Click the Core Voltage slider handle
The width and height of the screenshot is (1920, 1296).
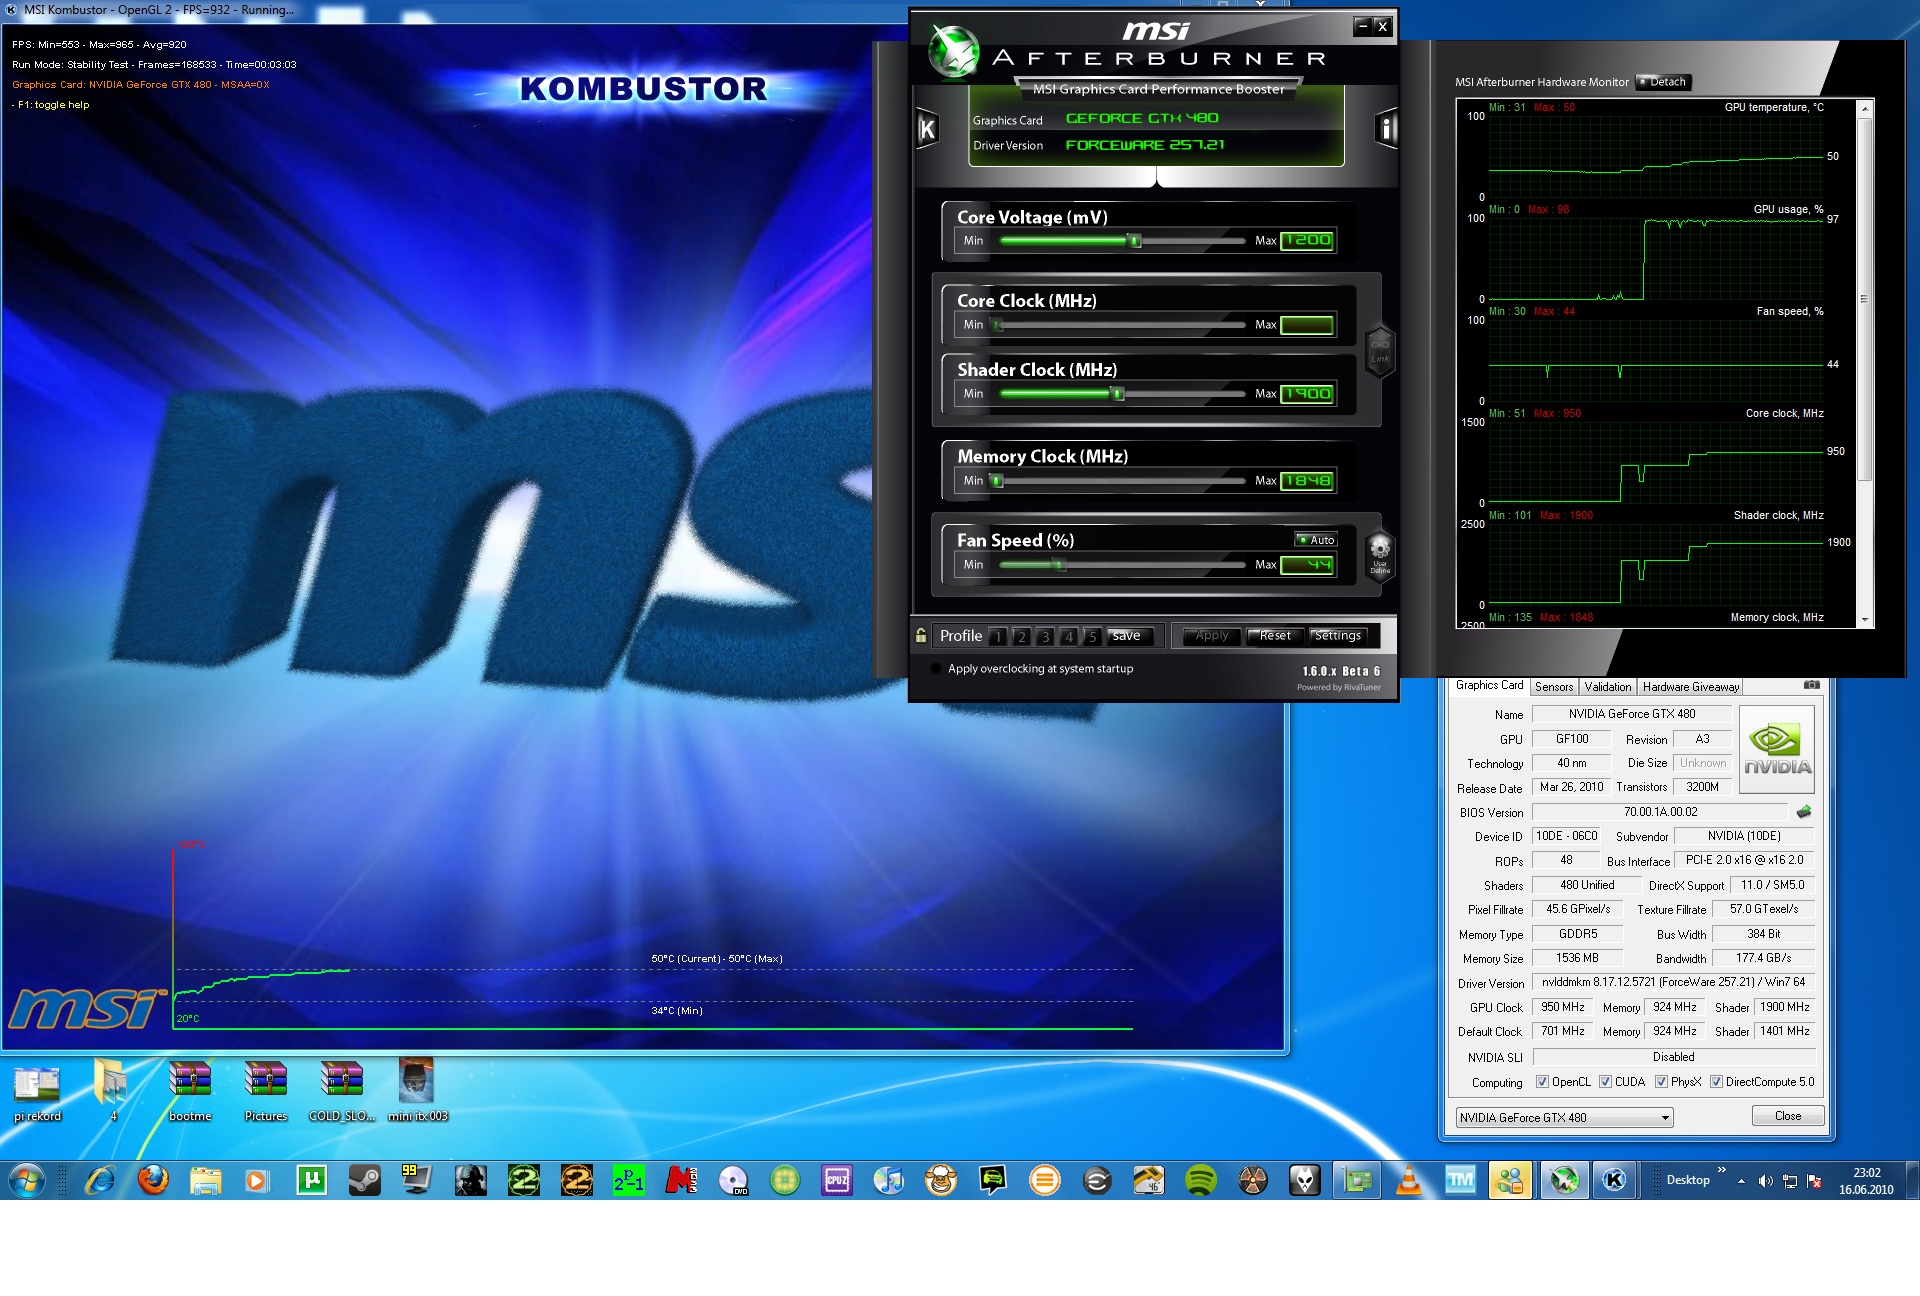(x=1134, y=240)
